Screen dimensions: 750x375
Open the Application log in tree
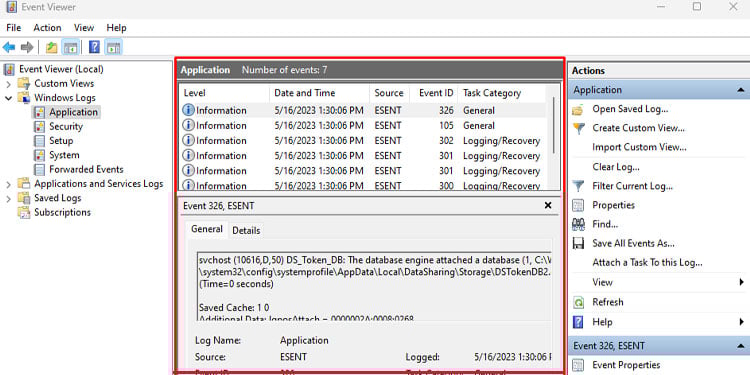coord(73,112)
